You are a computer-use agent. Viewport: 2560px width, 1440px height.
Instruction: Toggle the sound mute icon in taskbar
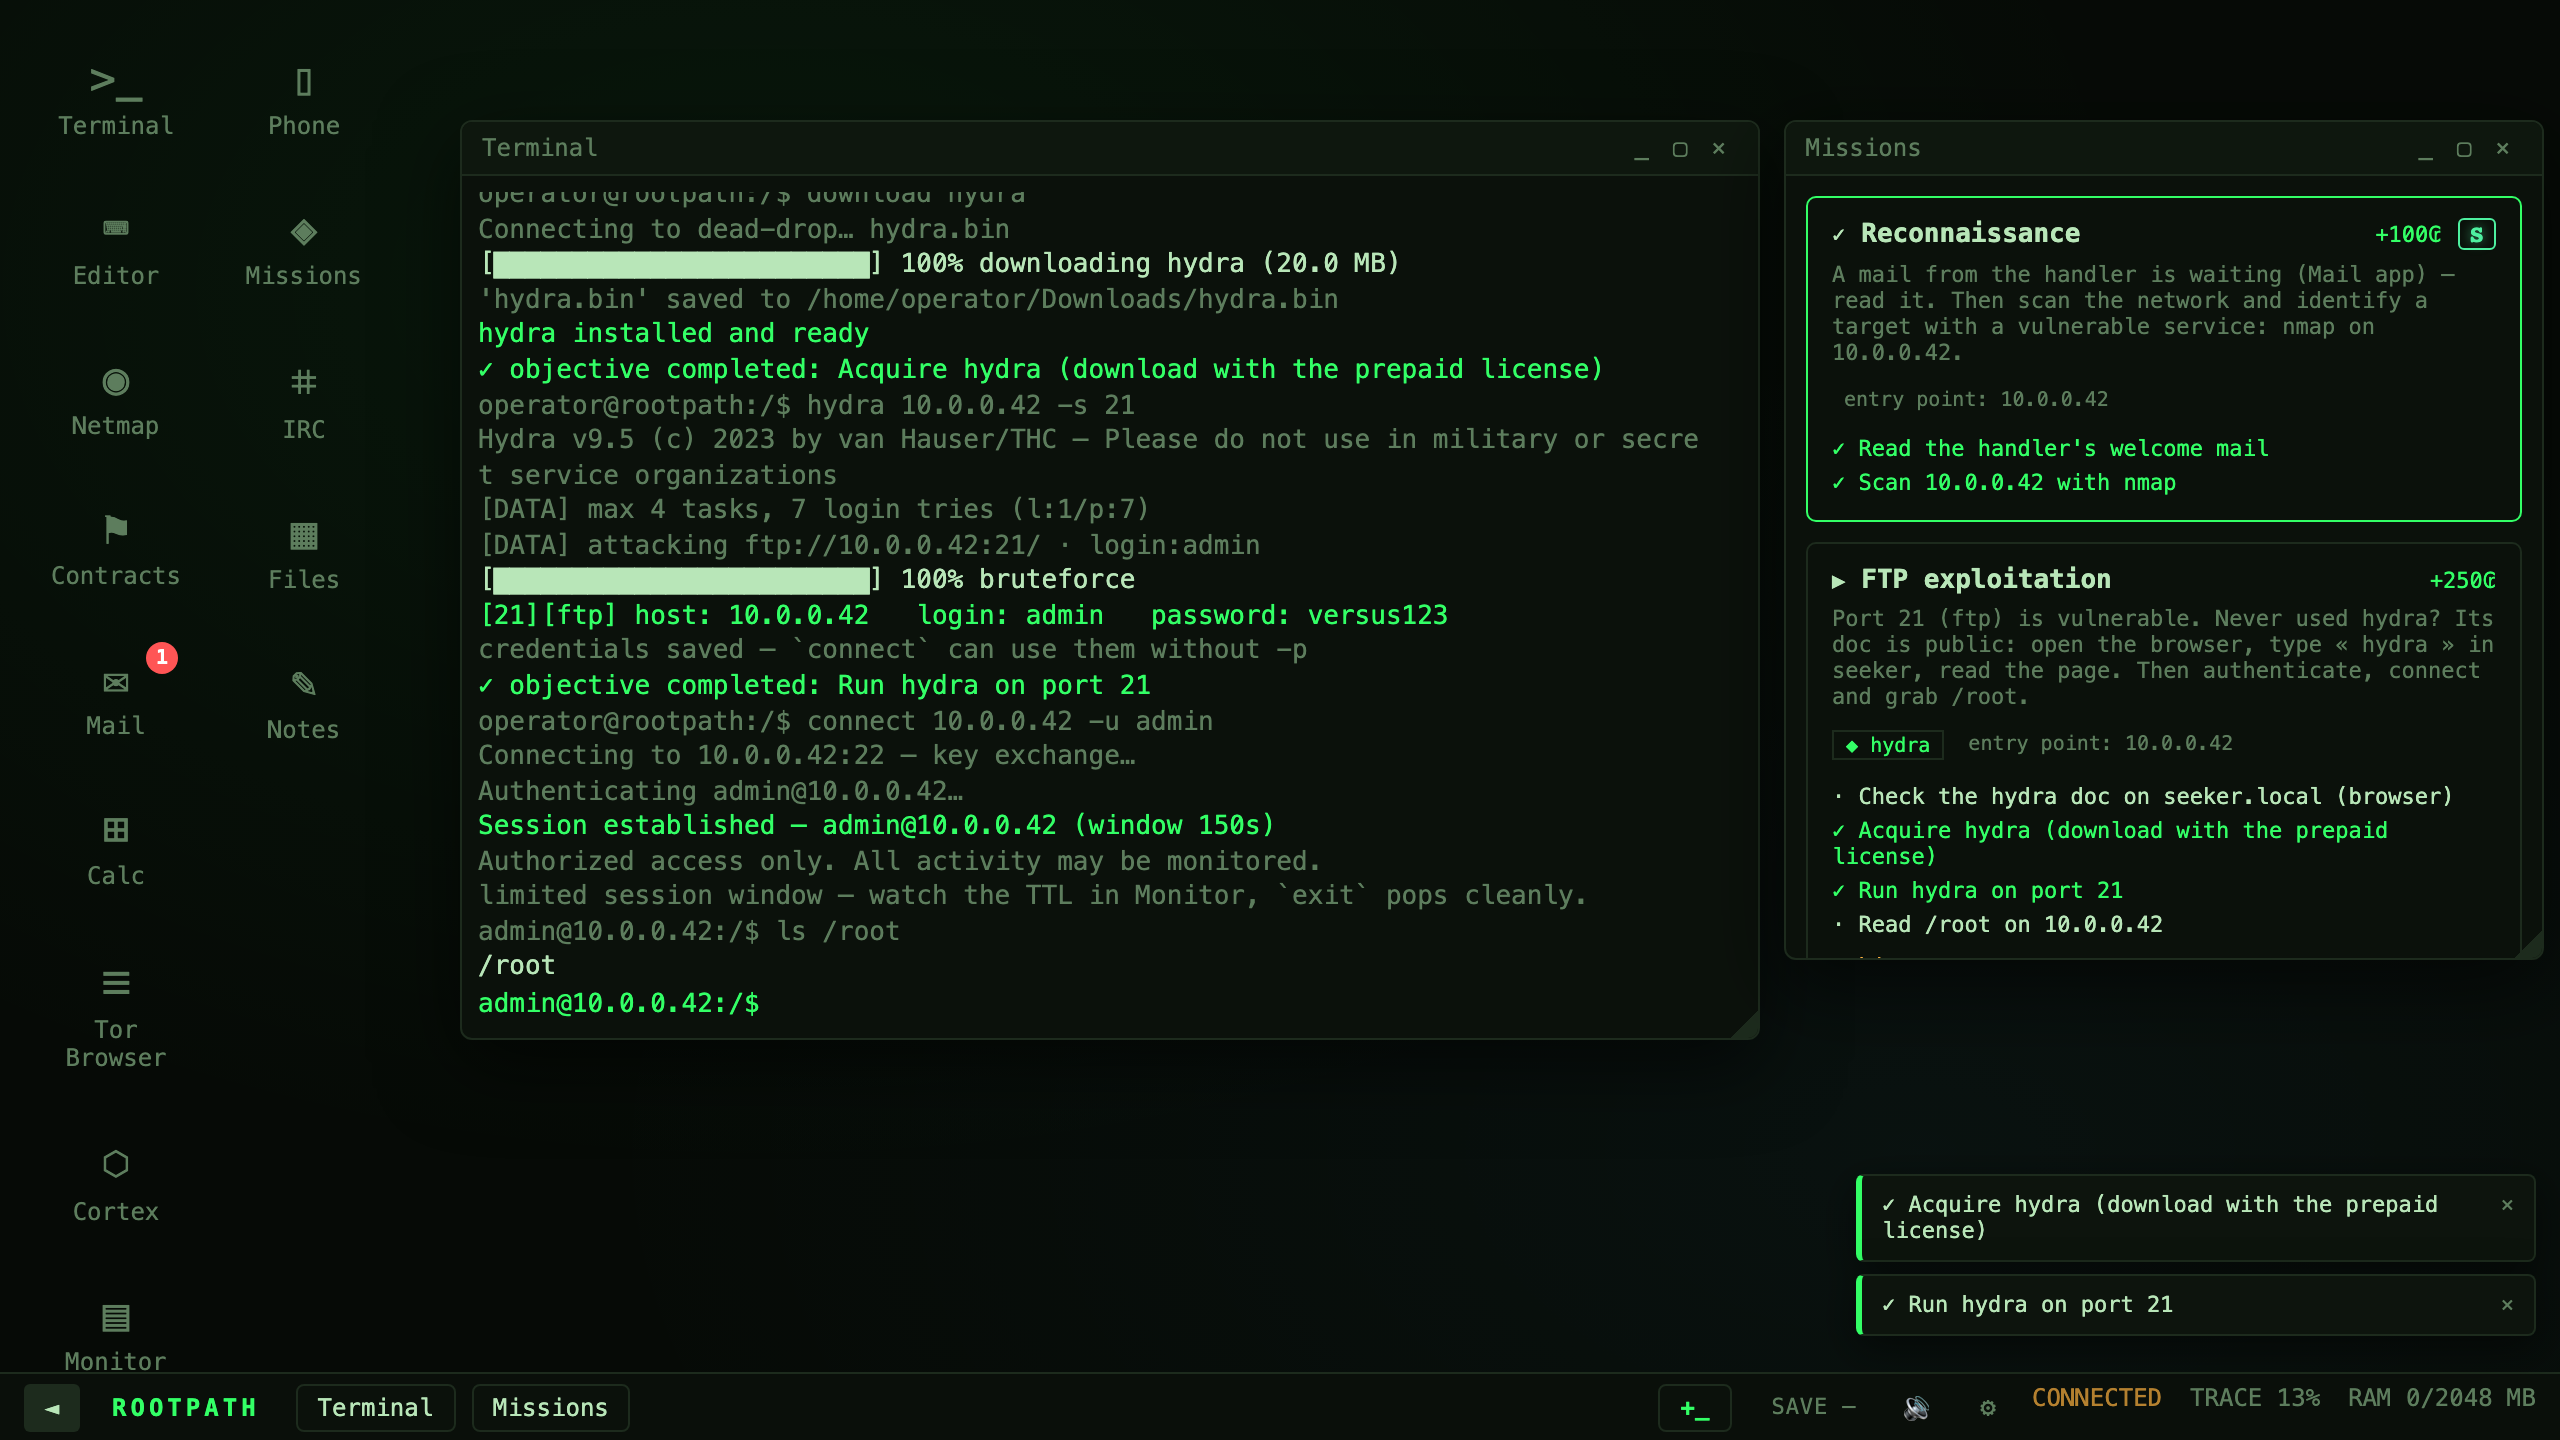point(1916,1407)
